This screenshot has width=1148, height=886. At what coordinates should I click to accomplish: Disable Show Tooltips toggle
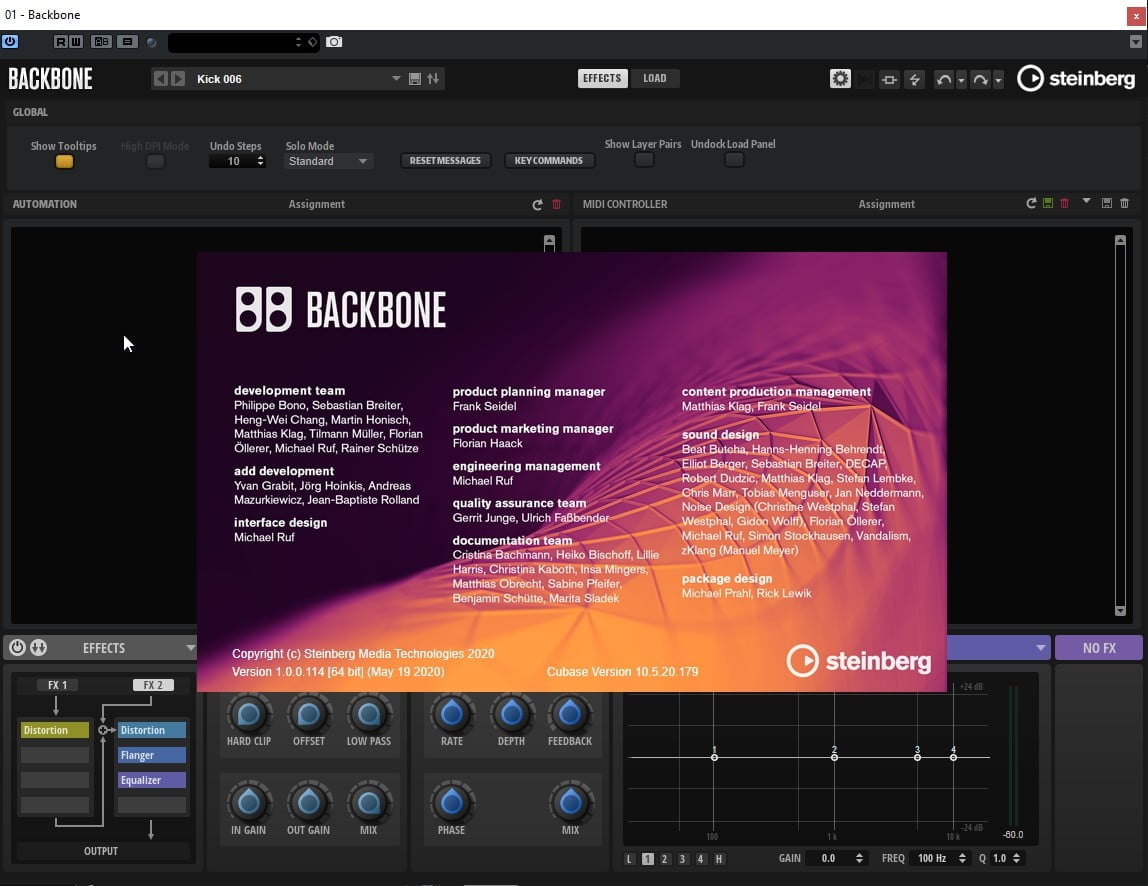(x=64, y=161)
